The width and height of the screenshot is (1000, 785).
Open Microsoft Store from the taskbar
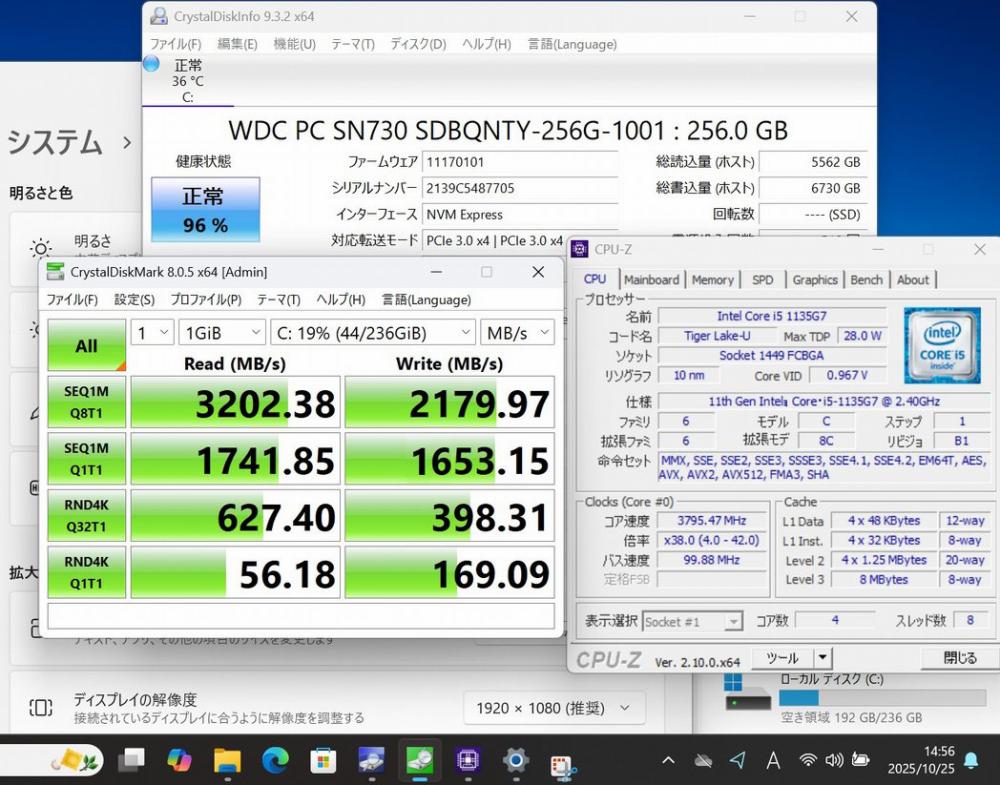323,760
